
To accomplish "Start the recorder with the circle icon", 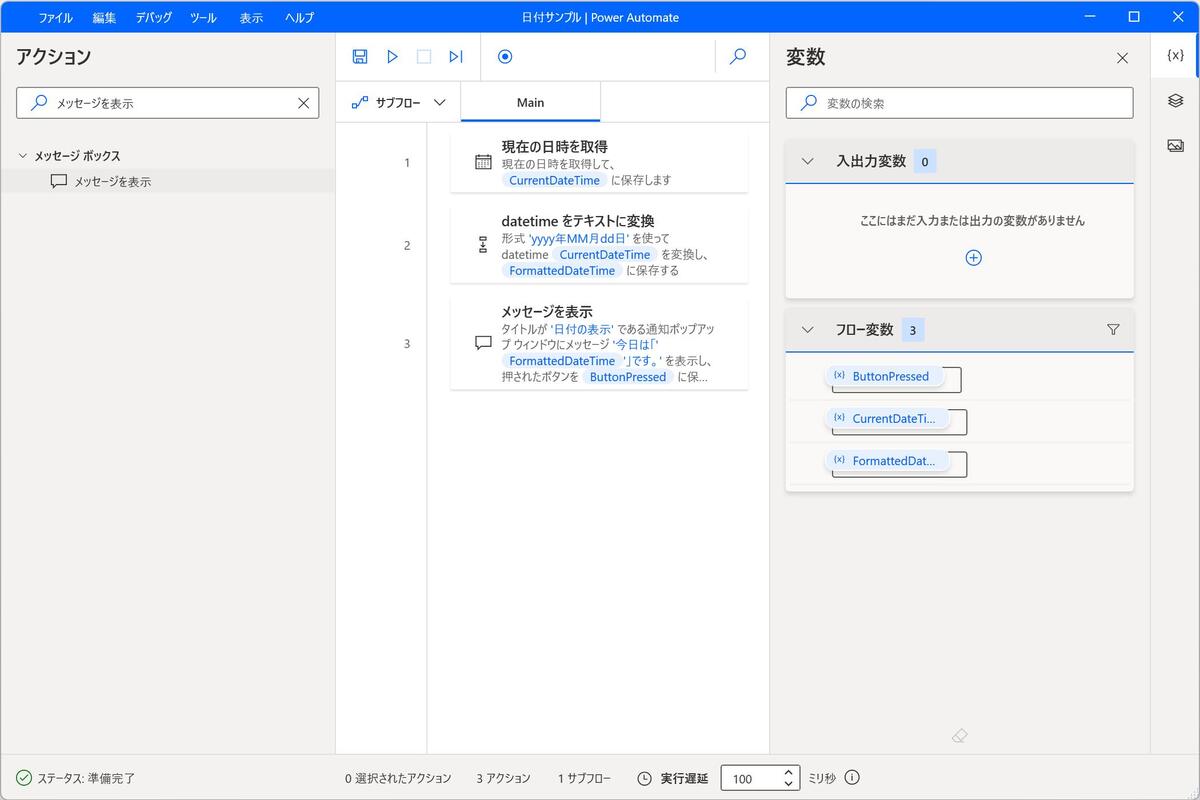I will [x=505, y=57].
